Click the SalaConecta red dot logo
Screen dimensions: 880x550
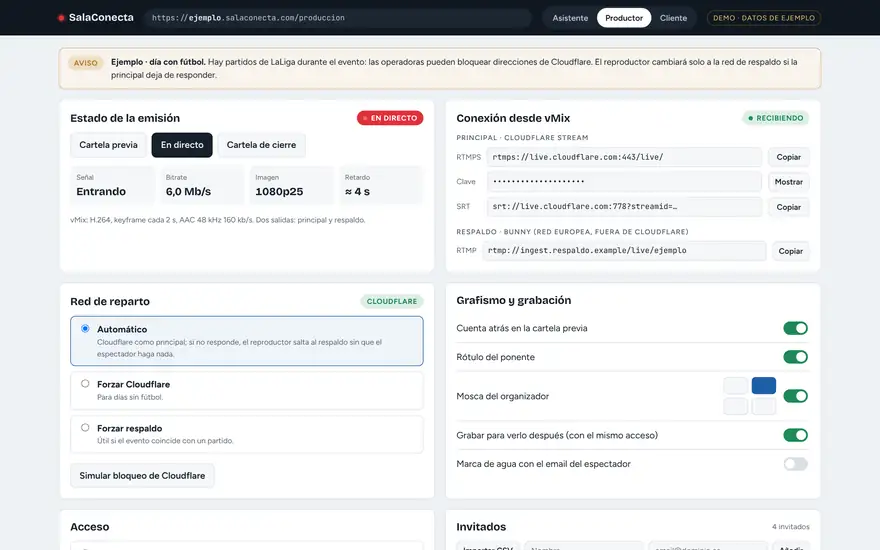(61, 18)
